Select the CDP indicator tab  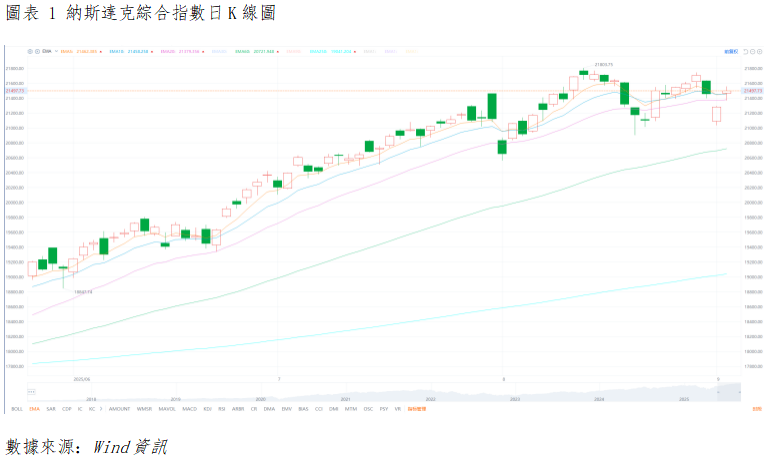[x=67, y=409]
